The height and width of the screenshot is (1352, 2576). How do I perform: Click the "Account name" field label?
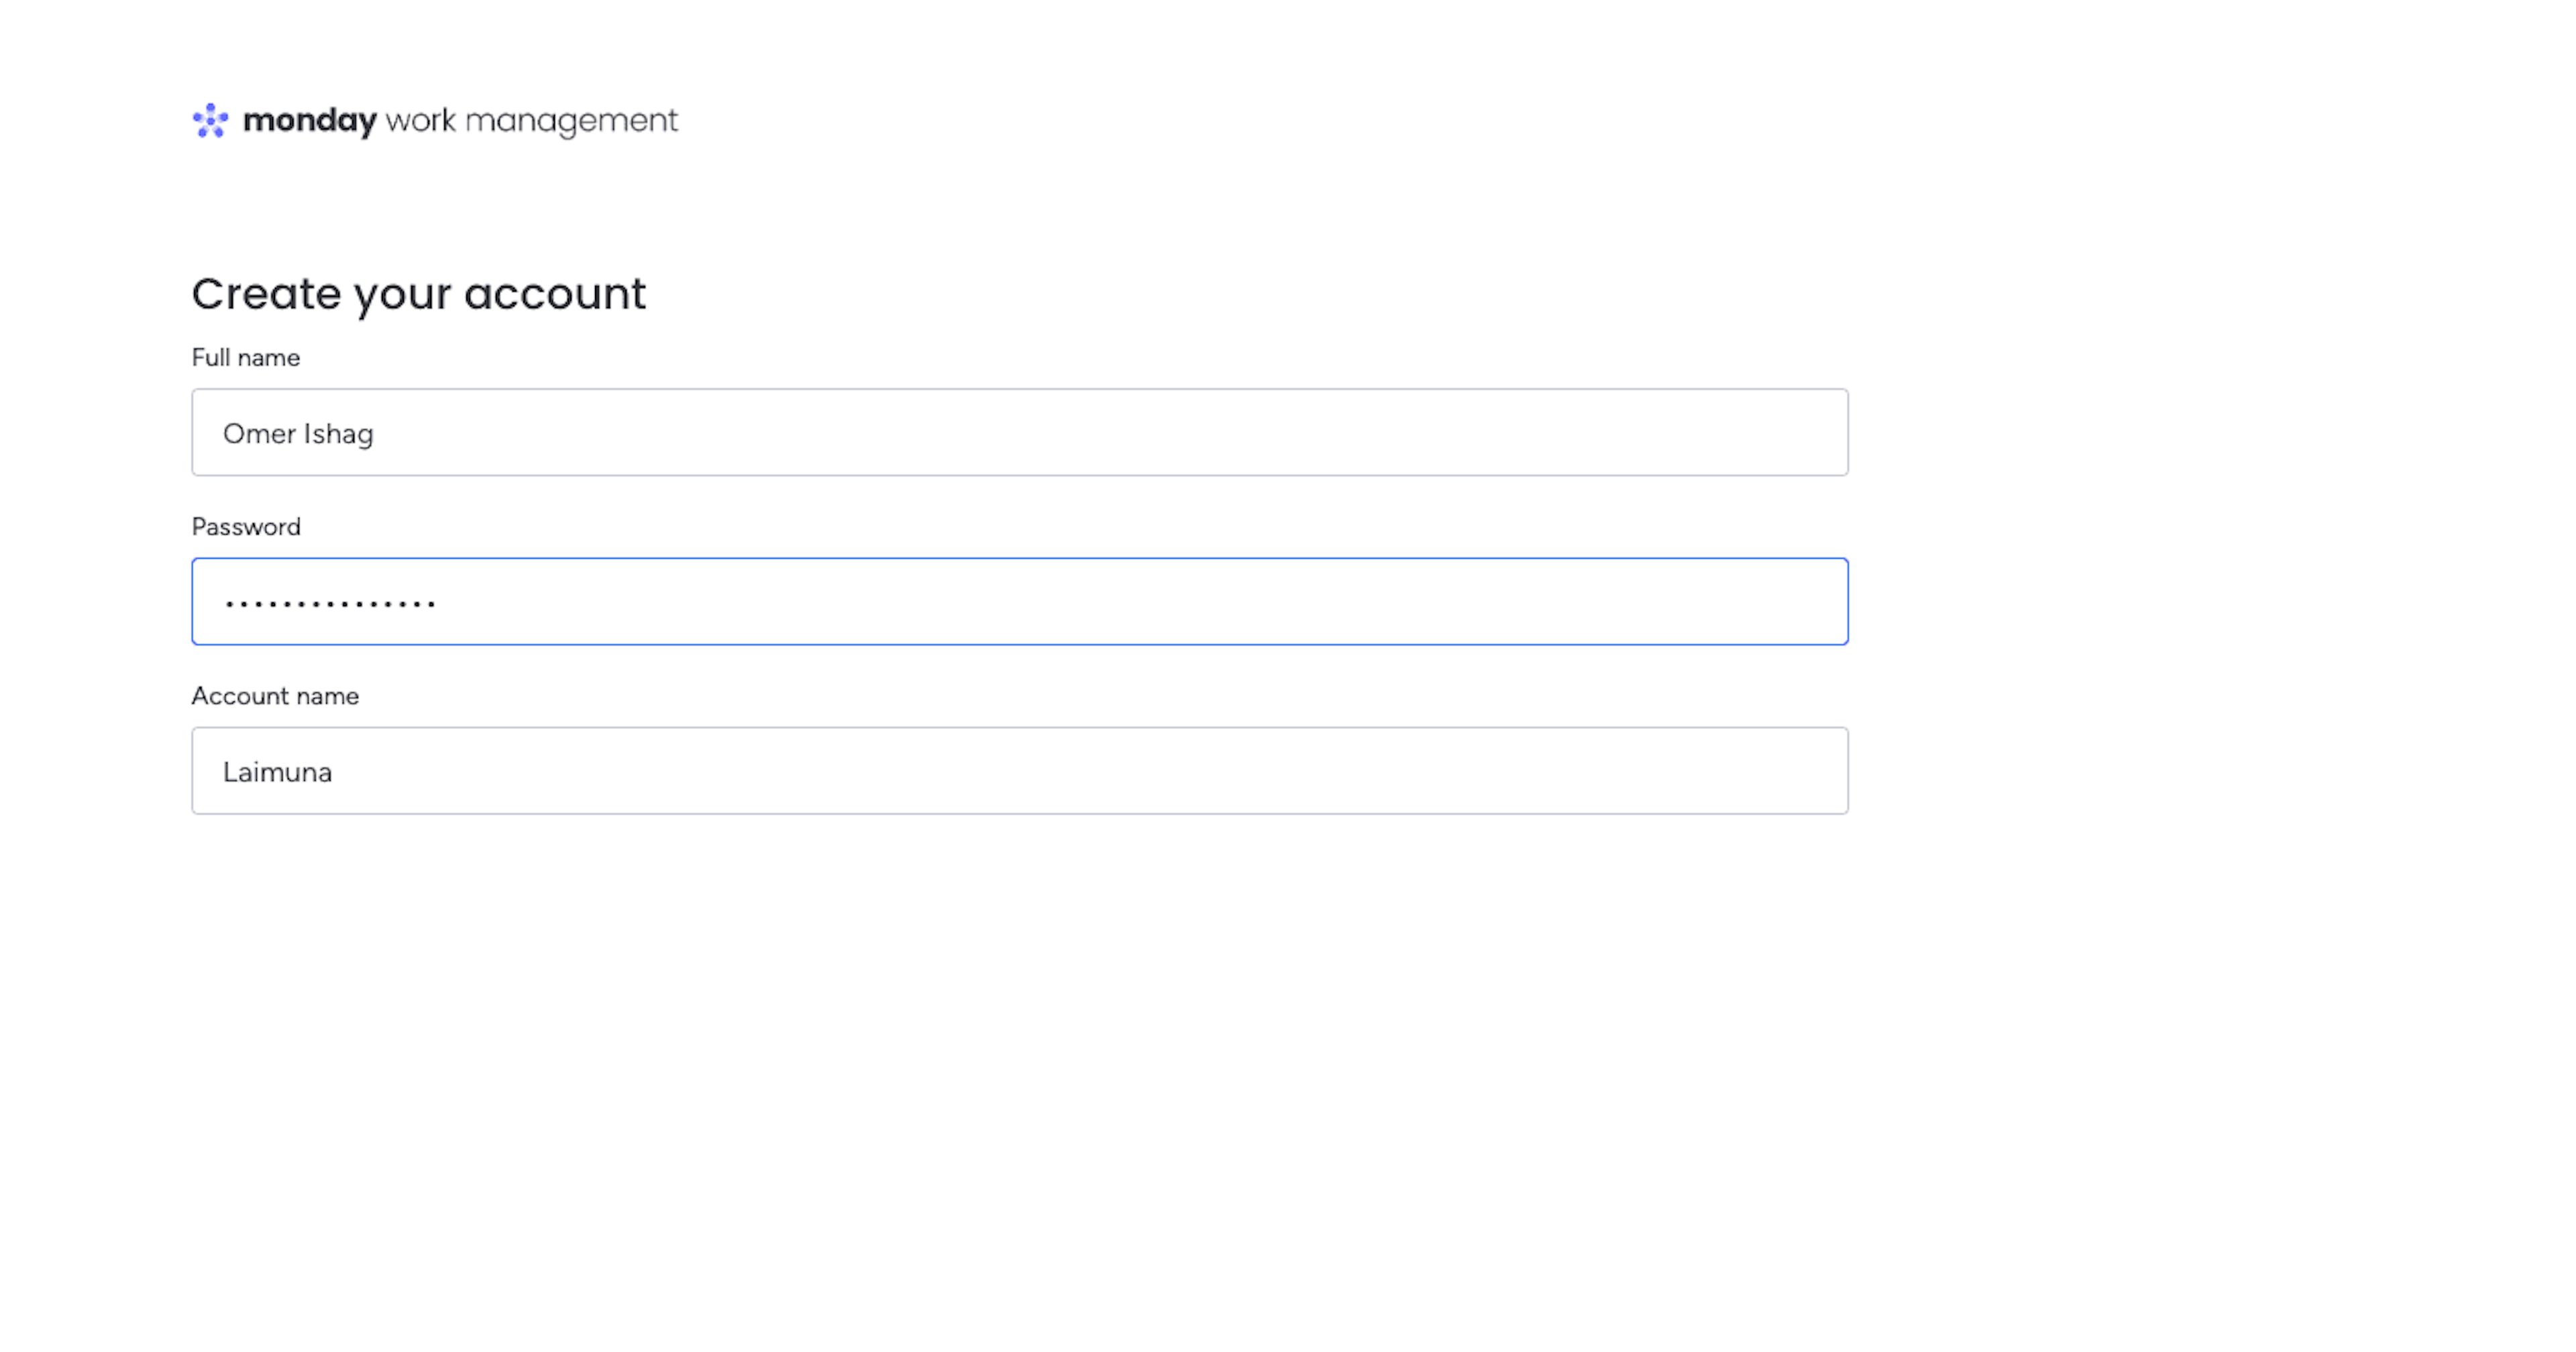pyautogui.click(x=275, y=696)
